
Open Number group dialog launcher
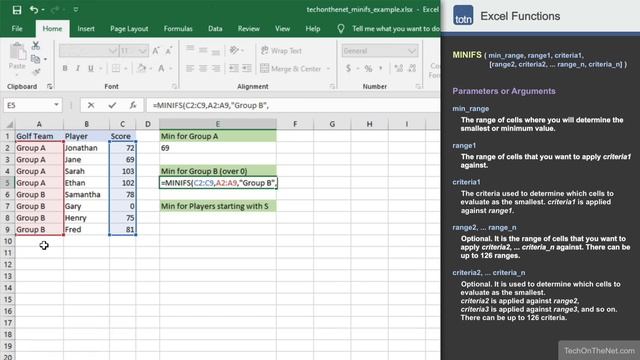click(x=418, y=87)
